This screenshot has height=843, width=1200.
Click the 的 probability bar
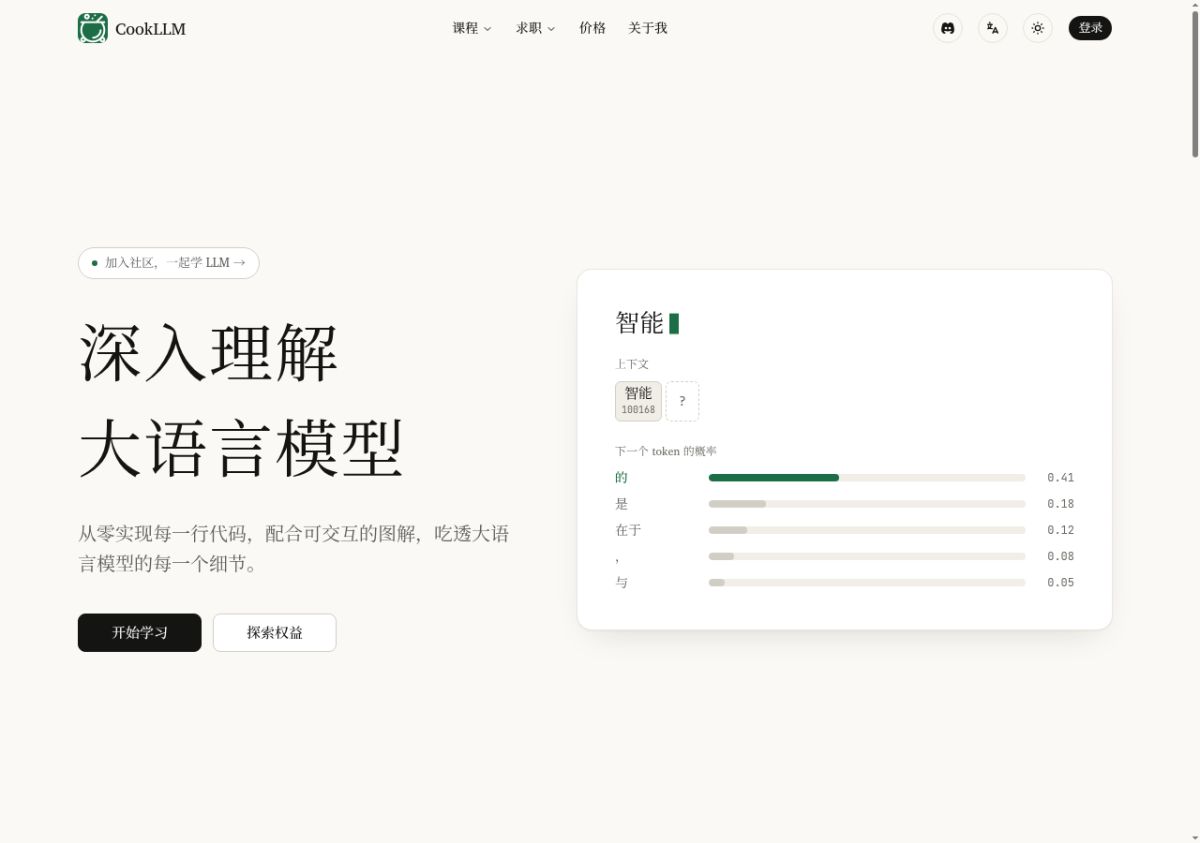click(x=867, y=478)
